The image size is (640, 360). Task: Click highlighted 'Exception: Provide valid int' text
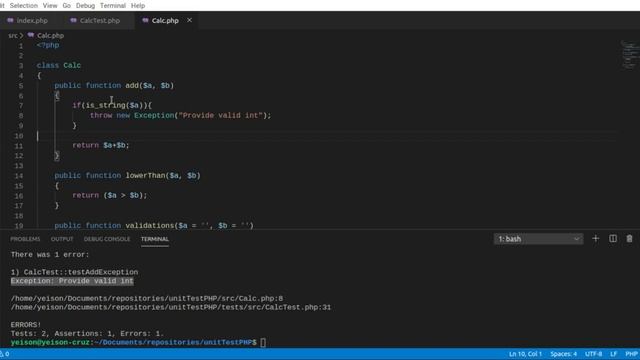coord(72,281)
